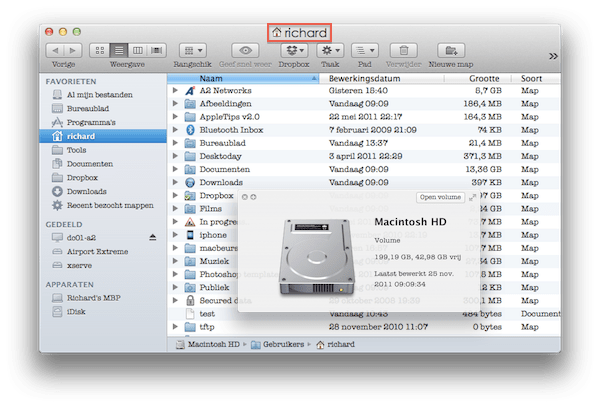Select the Desktoday folder row

pyautogui.click(x=364, y=156)
